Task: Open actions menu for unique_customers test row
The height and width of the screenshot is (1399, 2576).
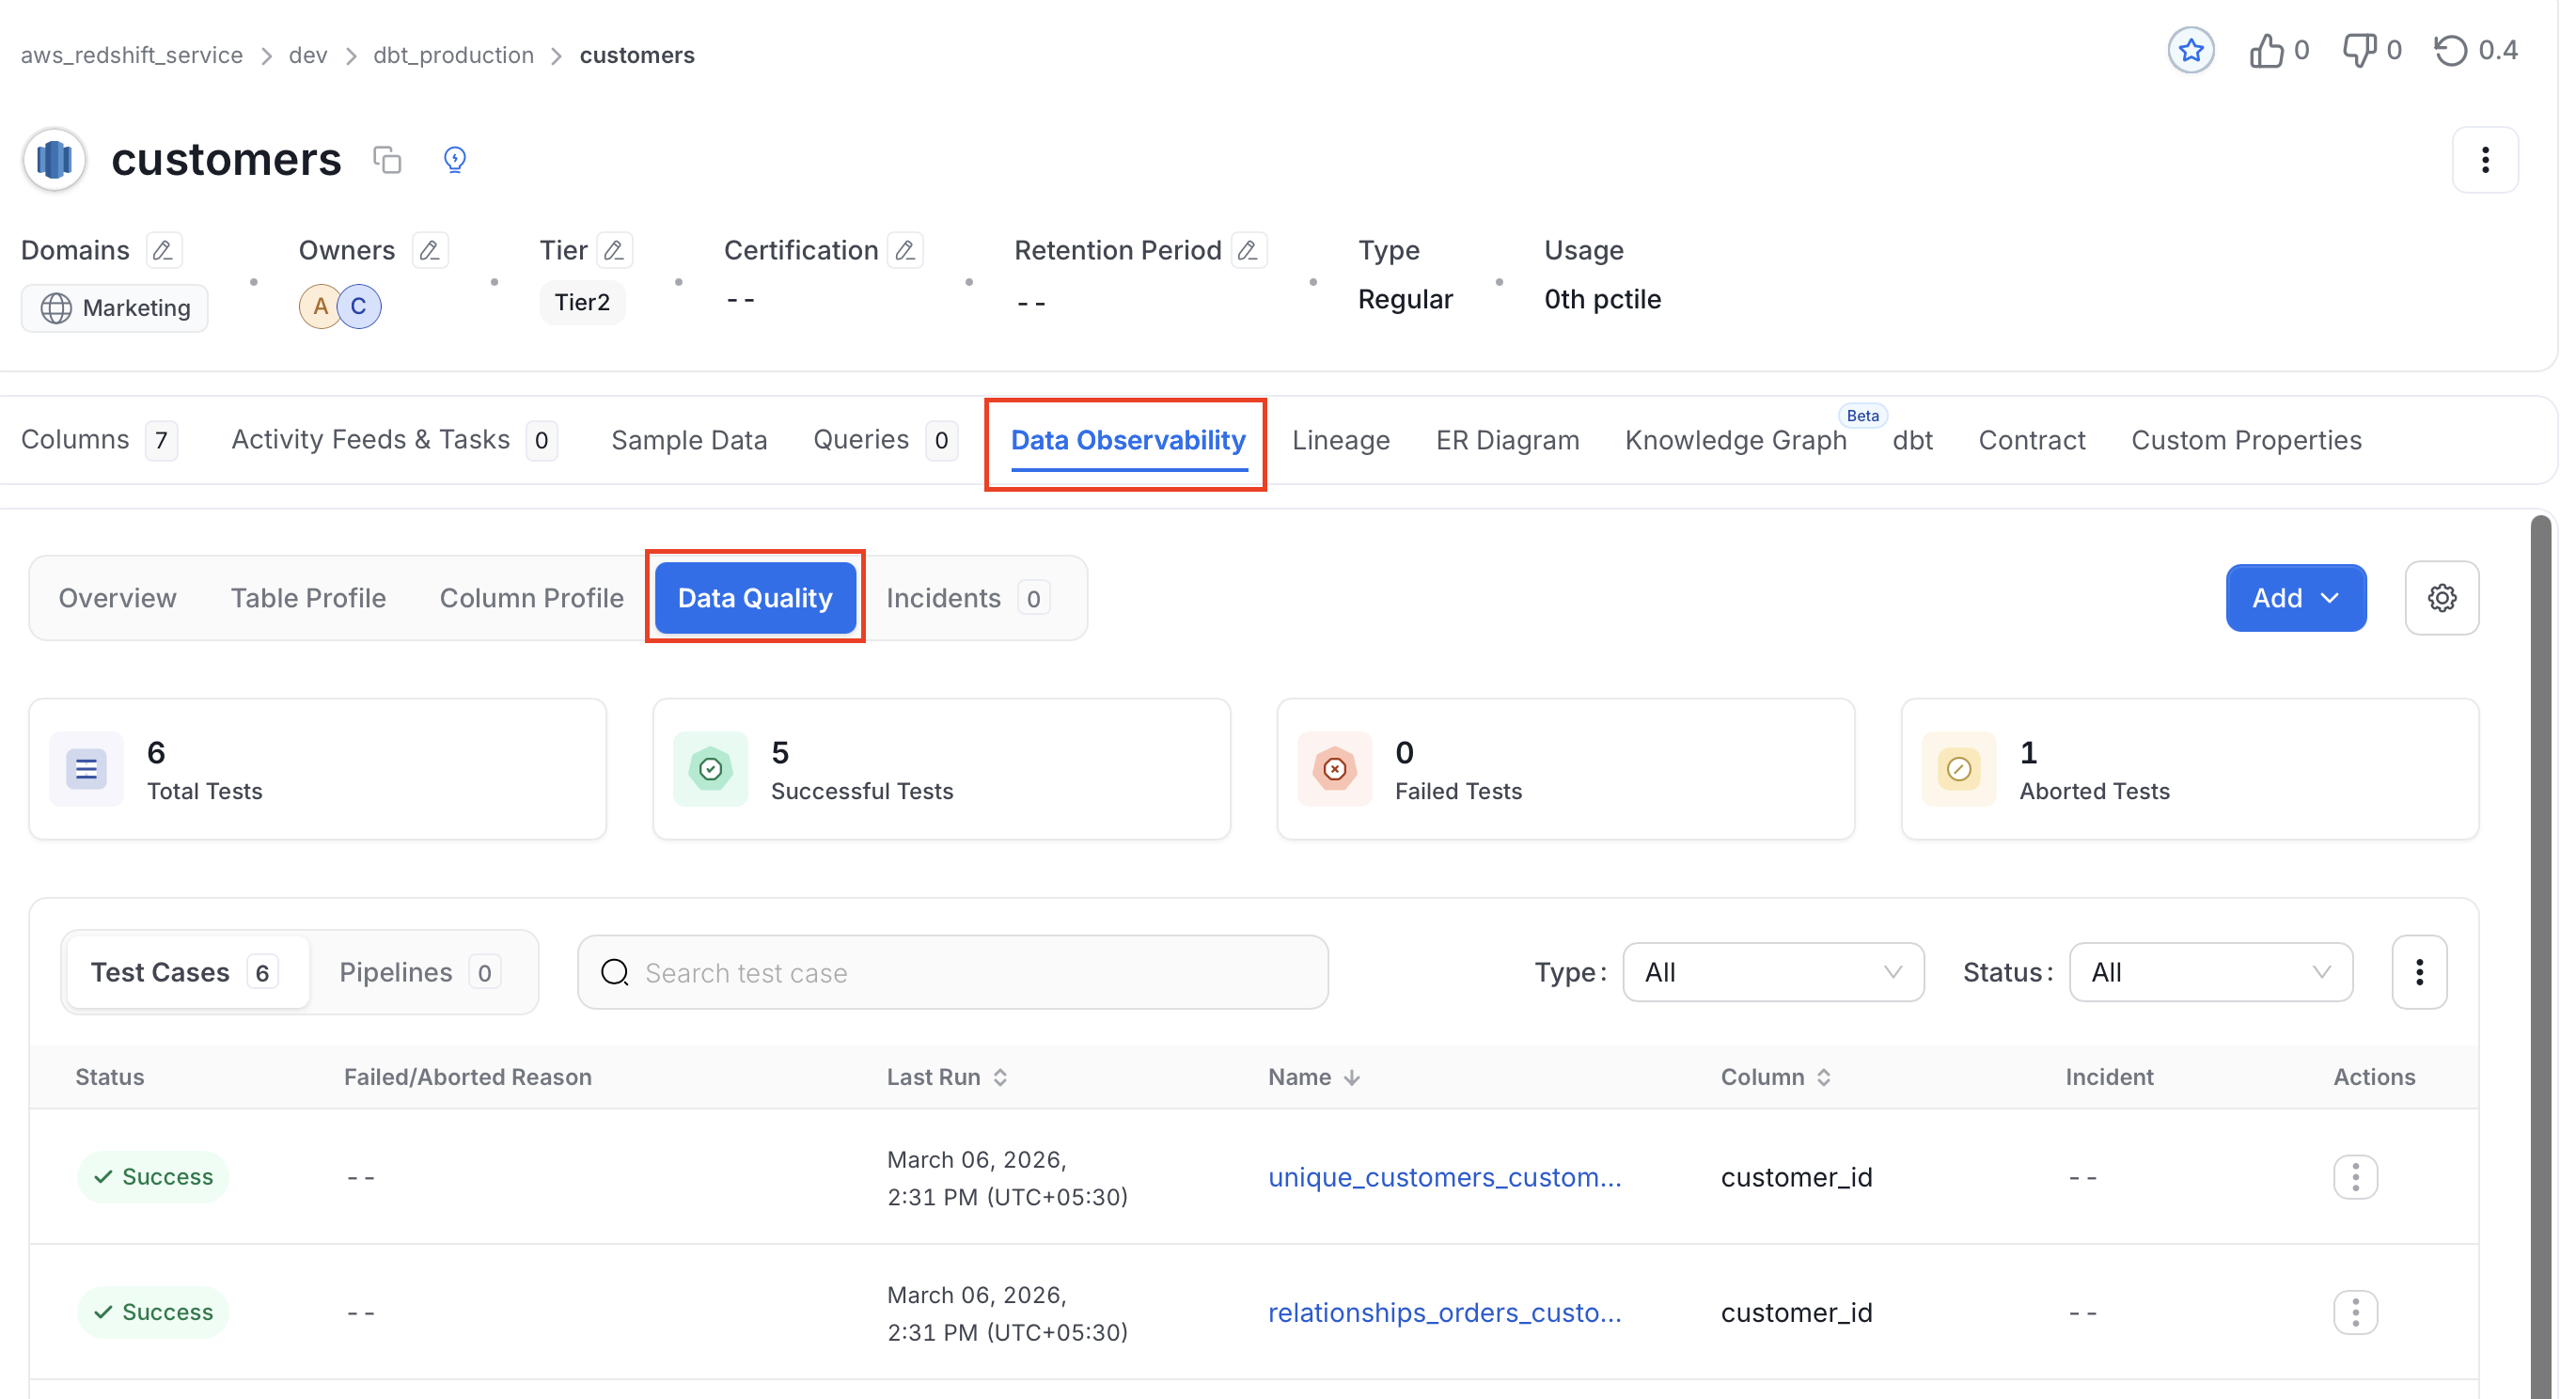Action: point(2354,1176)
